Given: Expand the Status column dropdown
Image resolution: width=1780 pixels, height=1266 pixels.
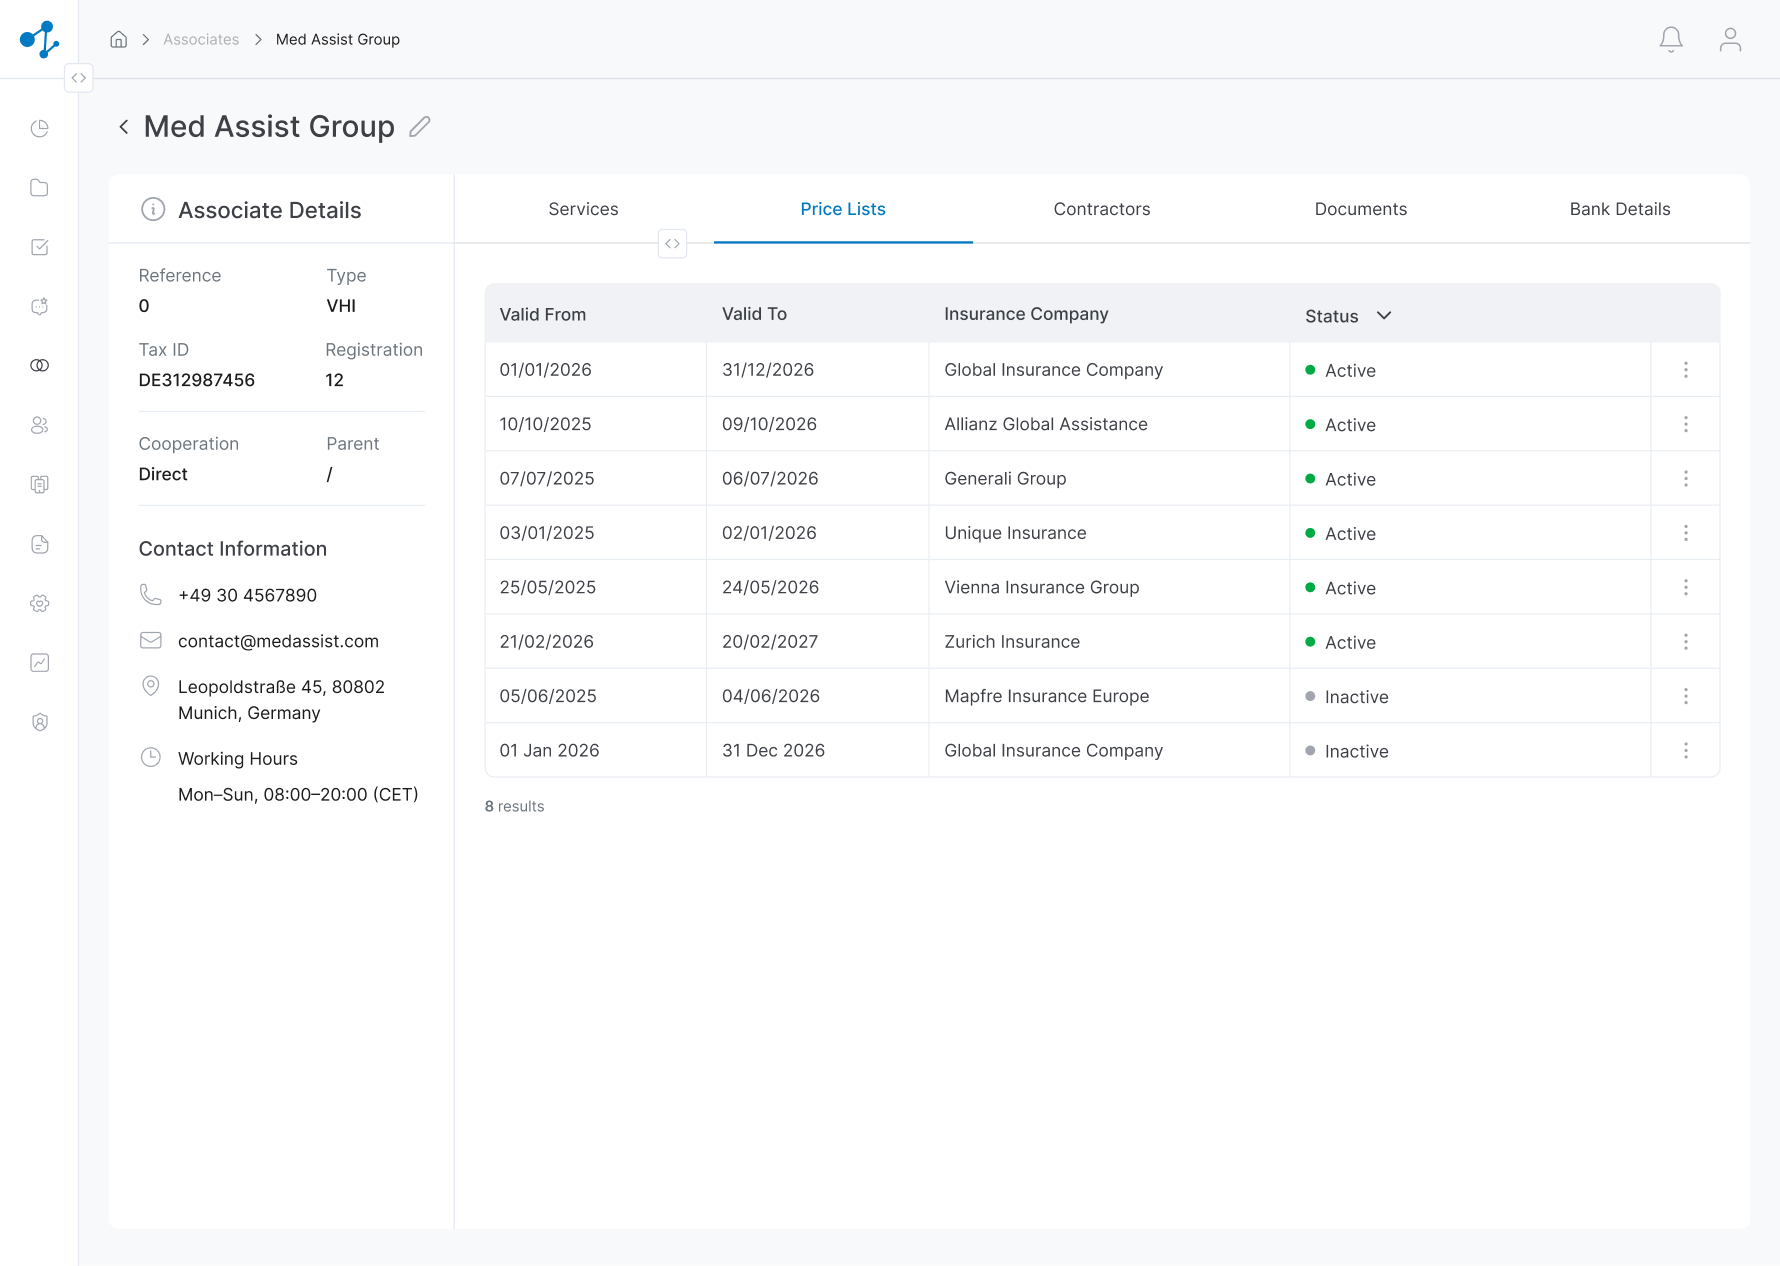Looking at the screenshot, I should click(x=1384, y=315).
